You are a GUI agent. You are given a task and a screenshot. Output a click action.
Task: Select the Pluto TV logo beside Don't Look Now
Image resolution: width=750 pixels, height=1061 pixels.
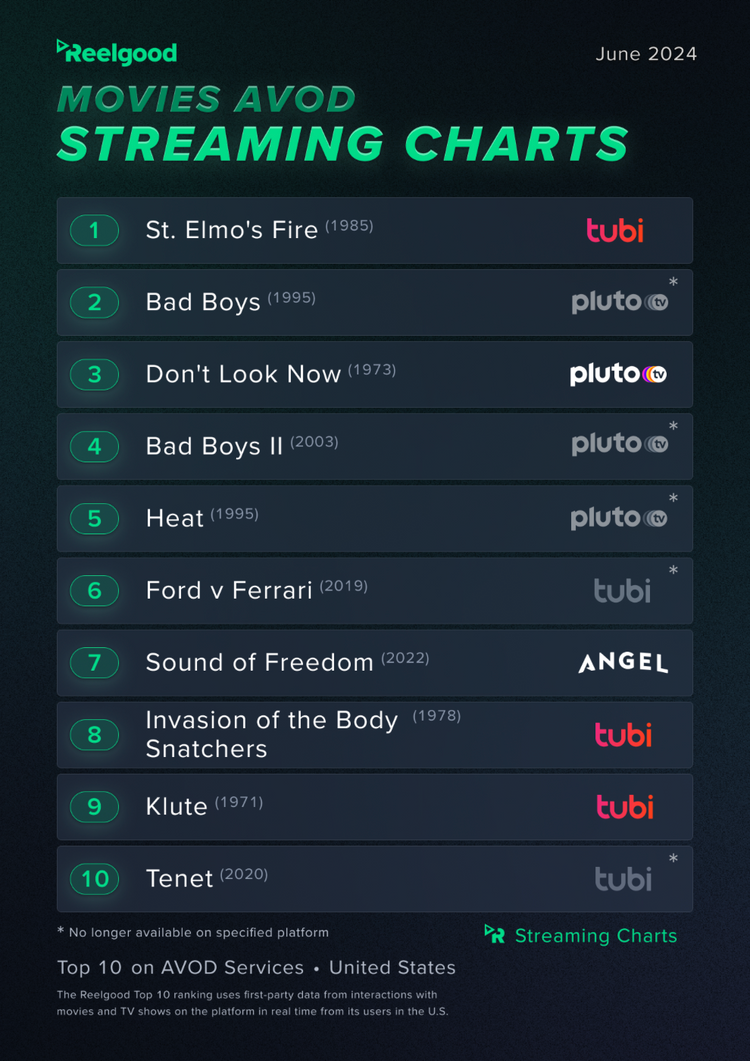(x=618, y=374)
